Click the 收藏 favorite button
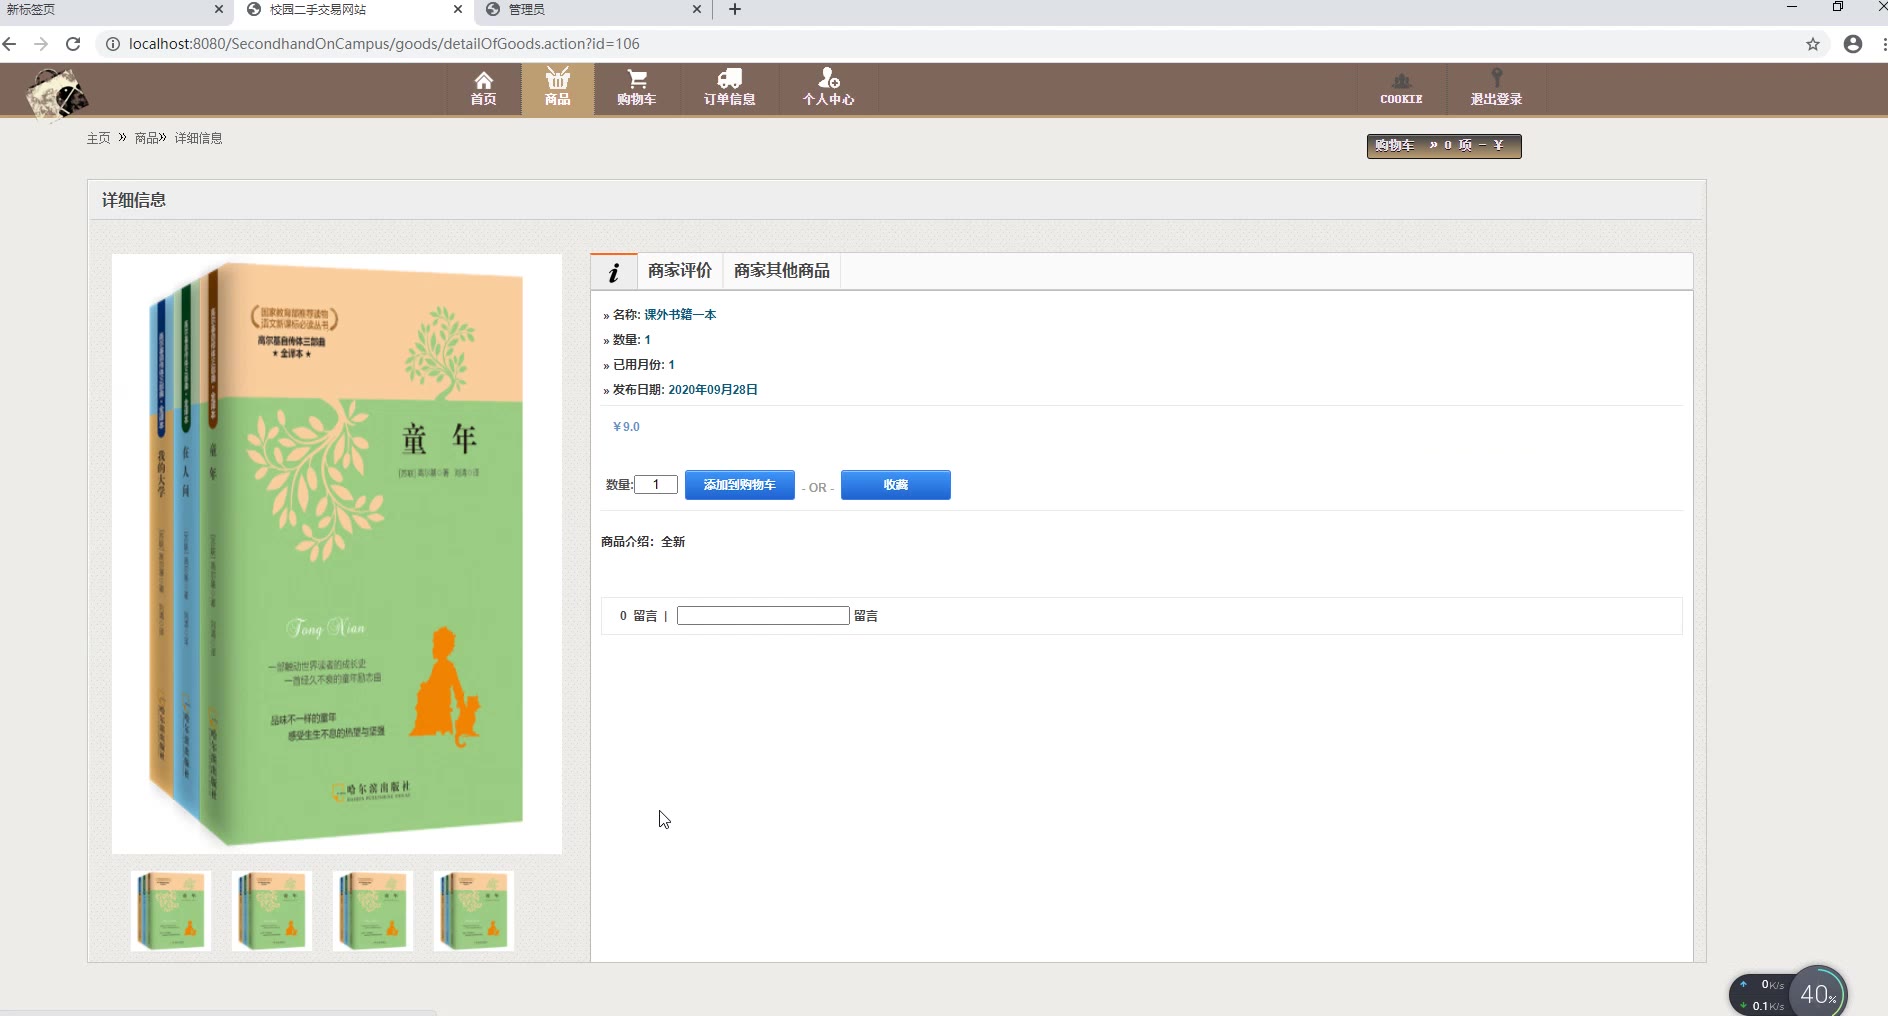1888x1016 pixels. click(896, 485)
